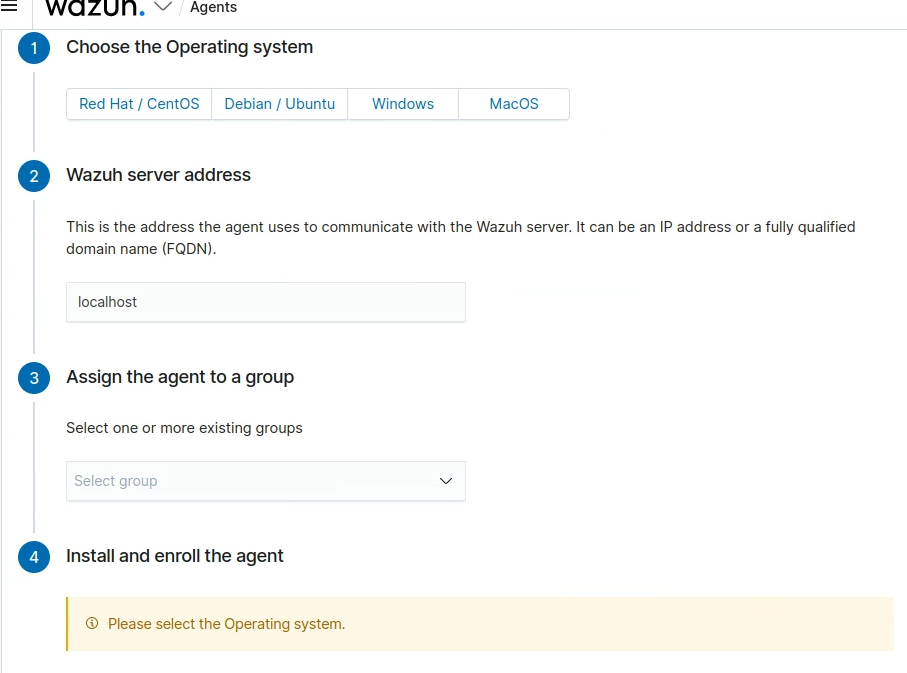
Task: Click 'Install and enroll the agent' heading
Action: 175,556
